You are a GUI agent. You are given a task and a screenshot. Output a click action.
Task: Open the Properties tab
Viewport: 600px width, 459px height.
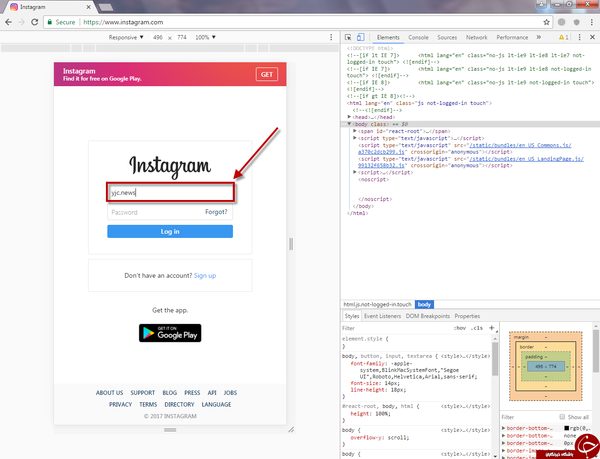coord(467,316)
